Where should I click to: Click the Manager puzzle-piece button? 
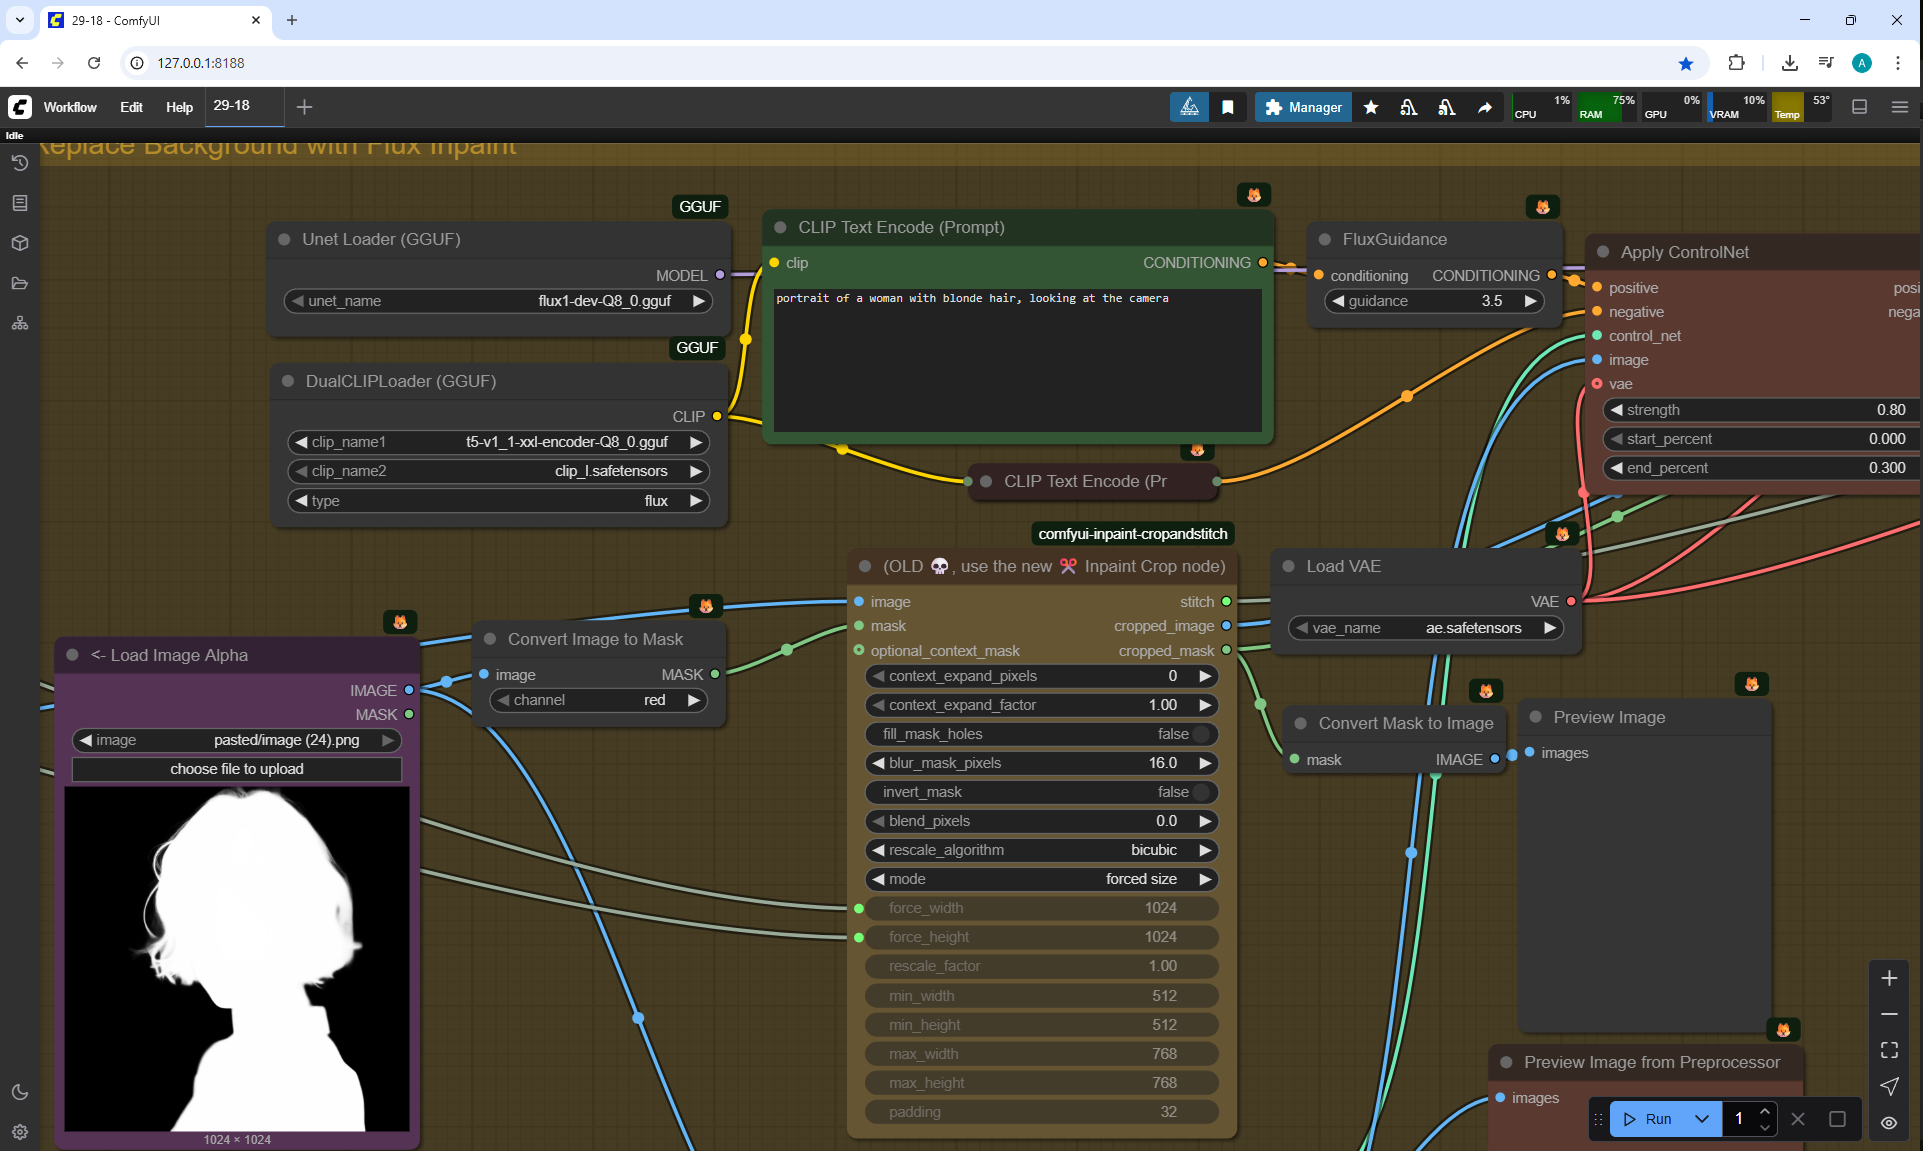point(1303,107)
